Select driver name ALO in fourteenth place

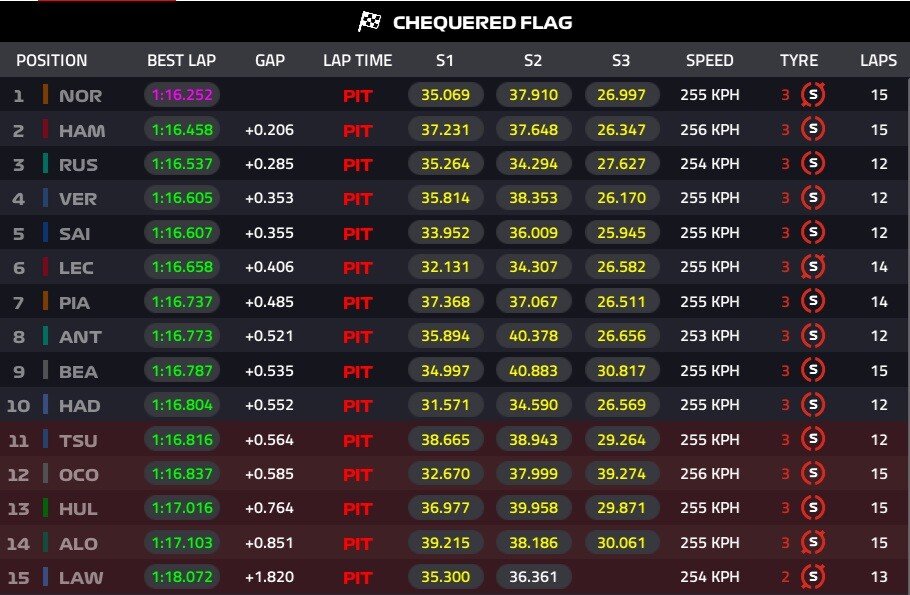pos(78,543)
